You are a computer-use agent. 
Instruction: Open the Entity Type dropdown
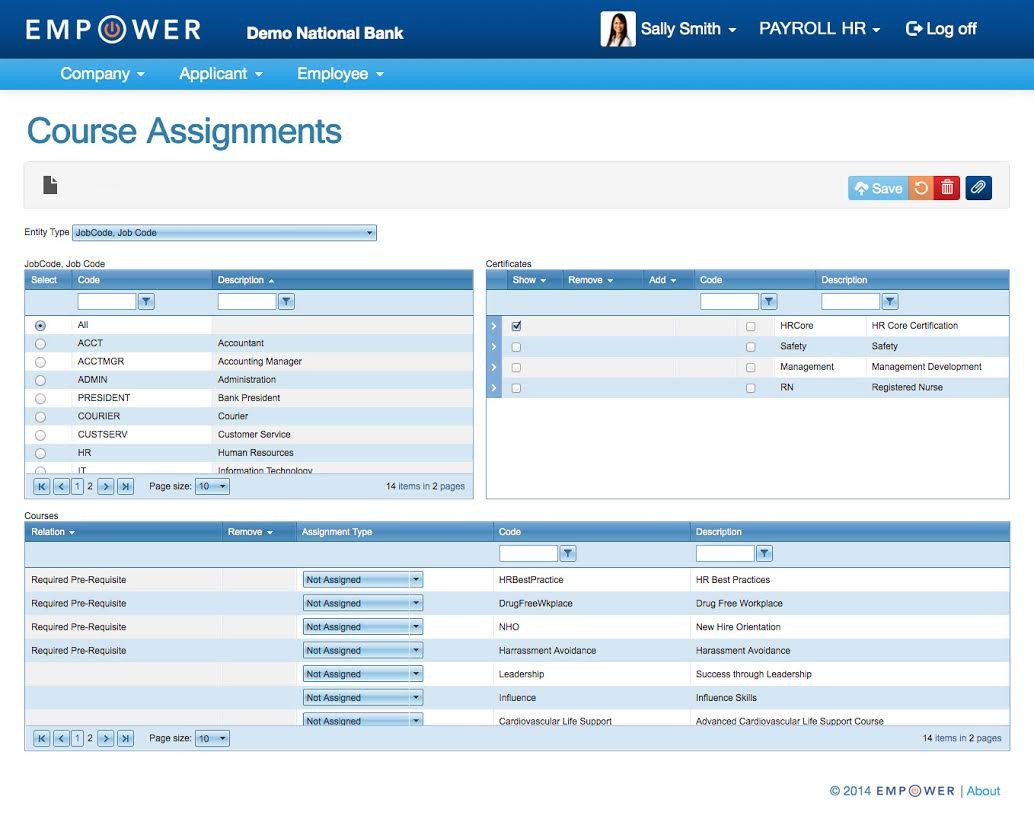click(224, 233)
